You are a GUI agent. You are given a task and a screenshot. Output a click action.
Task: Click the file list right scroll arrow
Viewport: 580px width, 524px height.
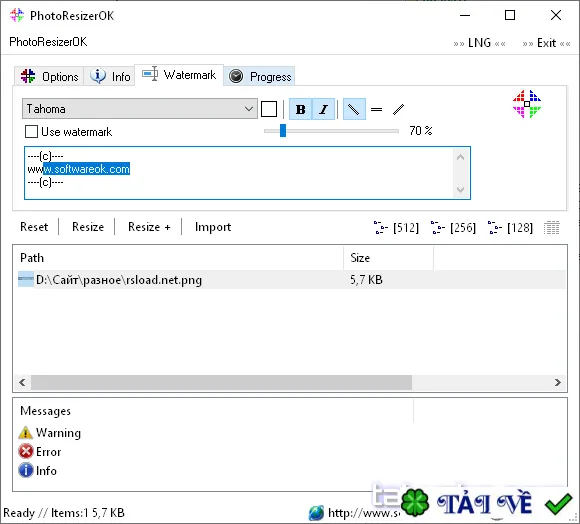coord(558,382)
